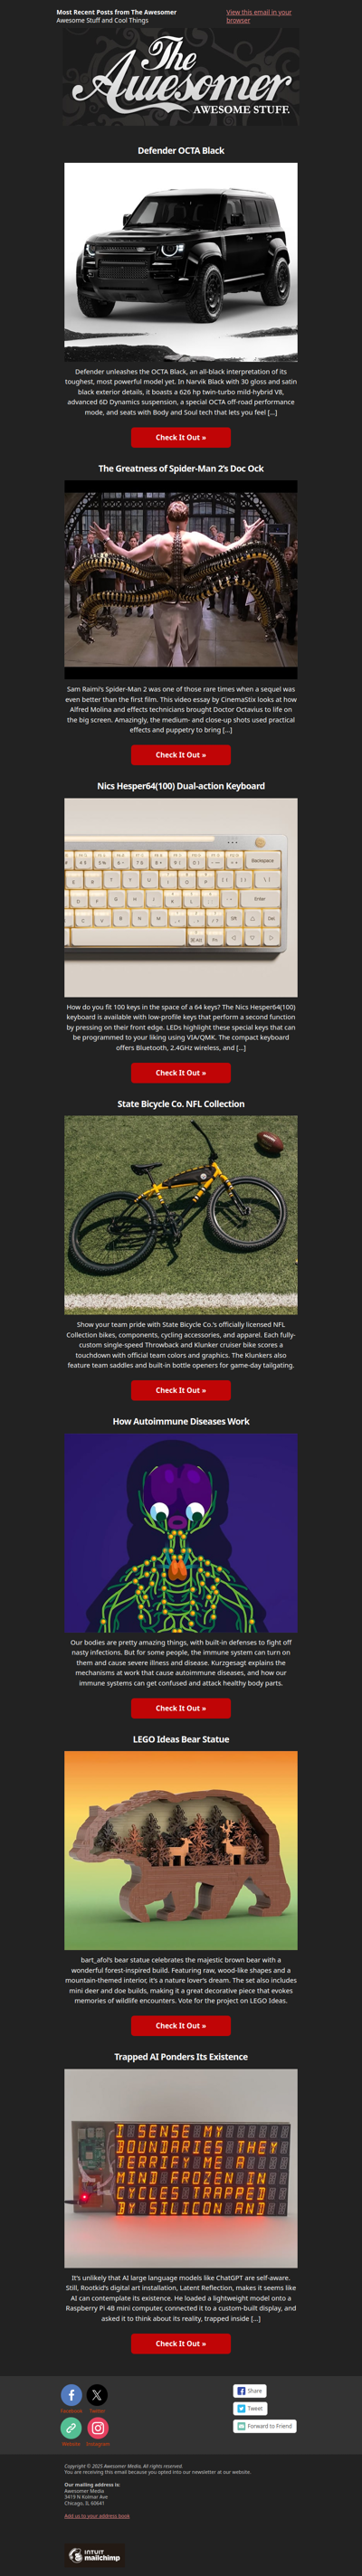This screenshot has width=362, height=2576.
Task: Open the Facebook social icon
Action: point(71,2394)
